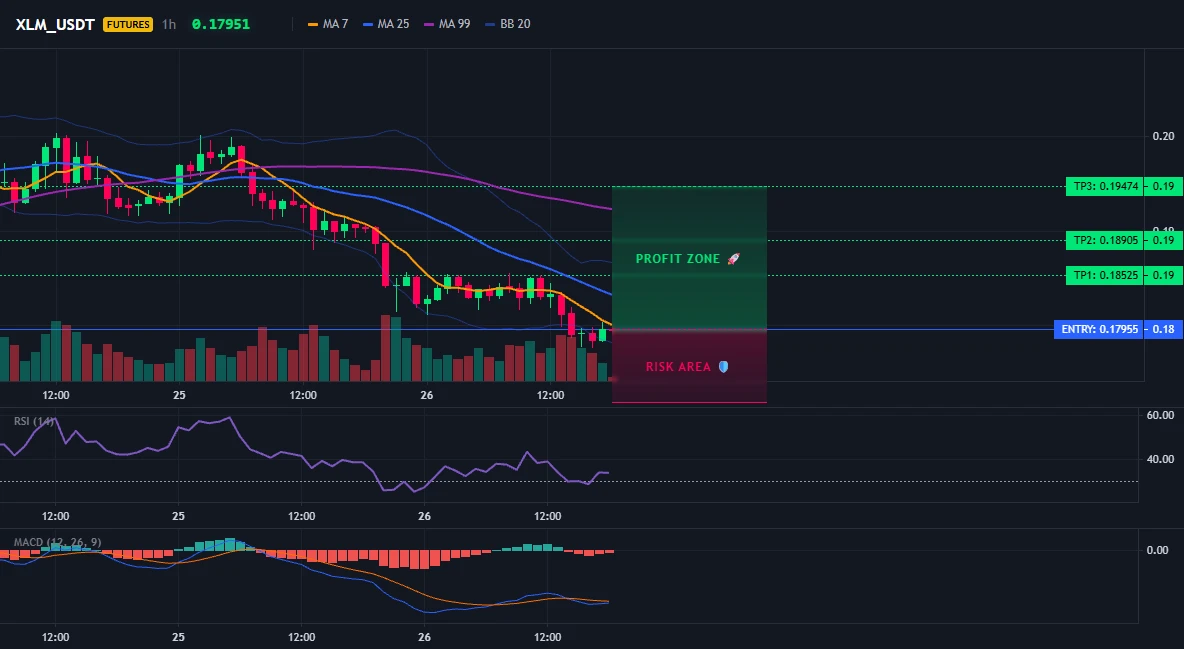Click the 0.20 price axis value

pyautogui.click(x=1163, y=137)
